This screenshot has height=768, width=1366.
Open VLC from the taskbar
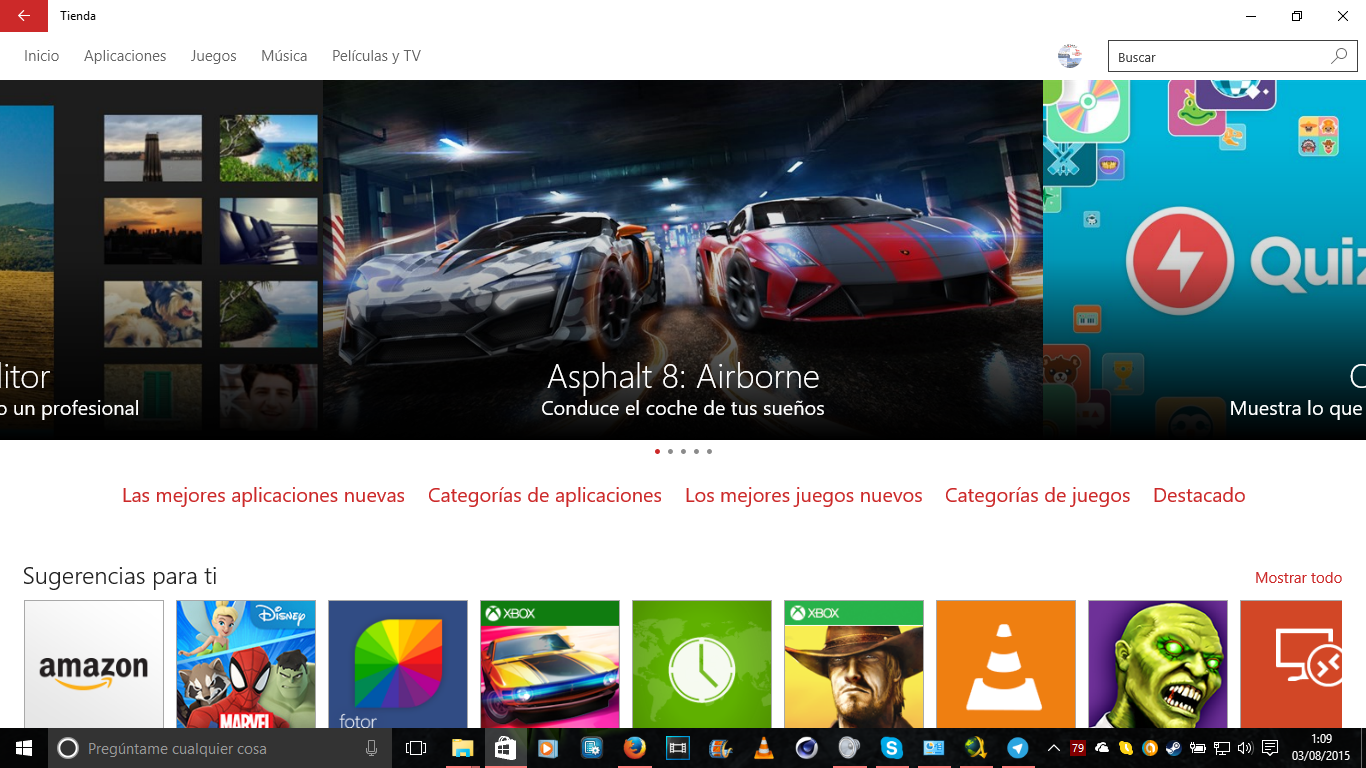click(763, 748)
